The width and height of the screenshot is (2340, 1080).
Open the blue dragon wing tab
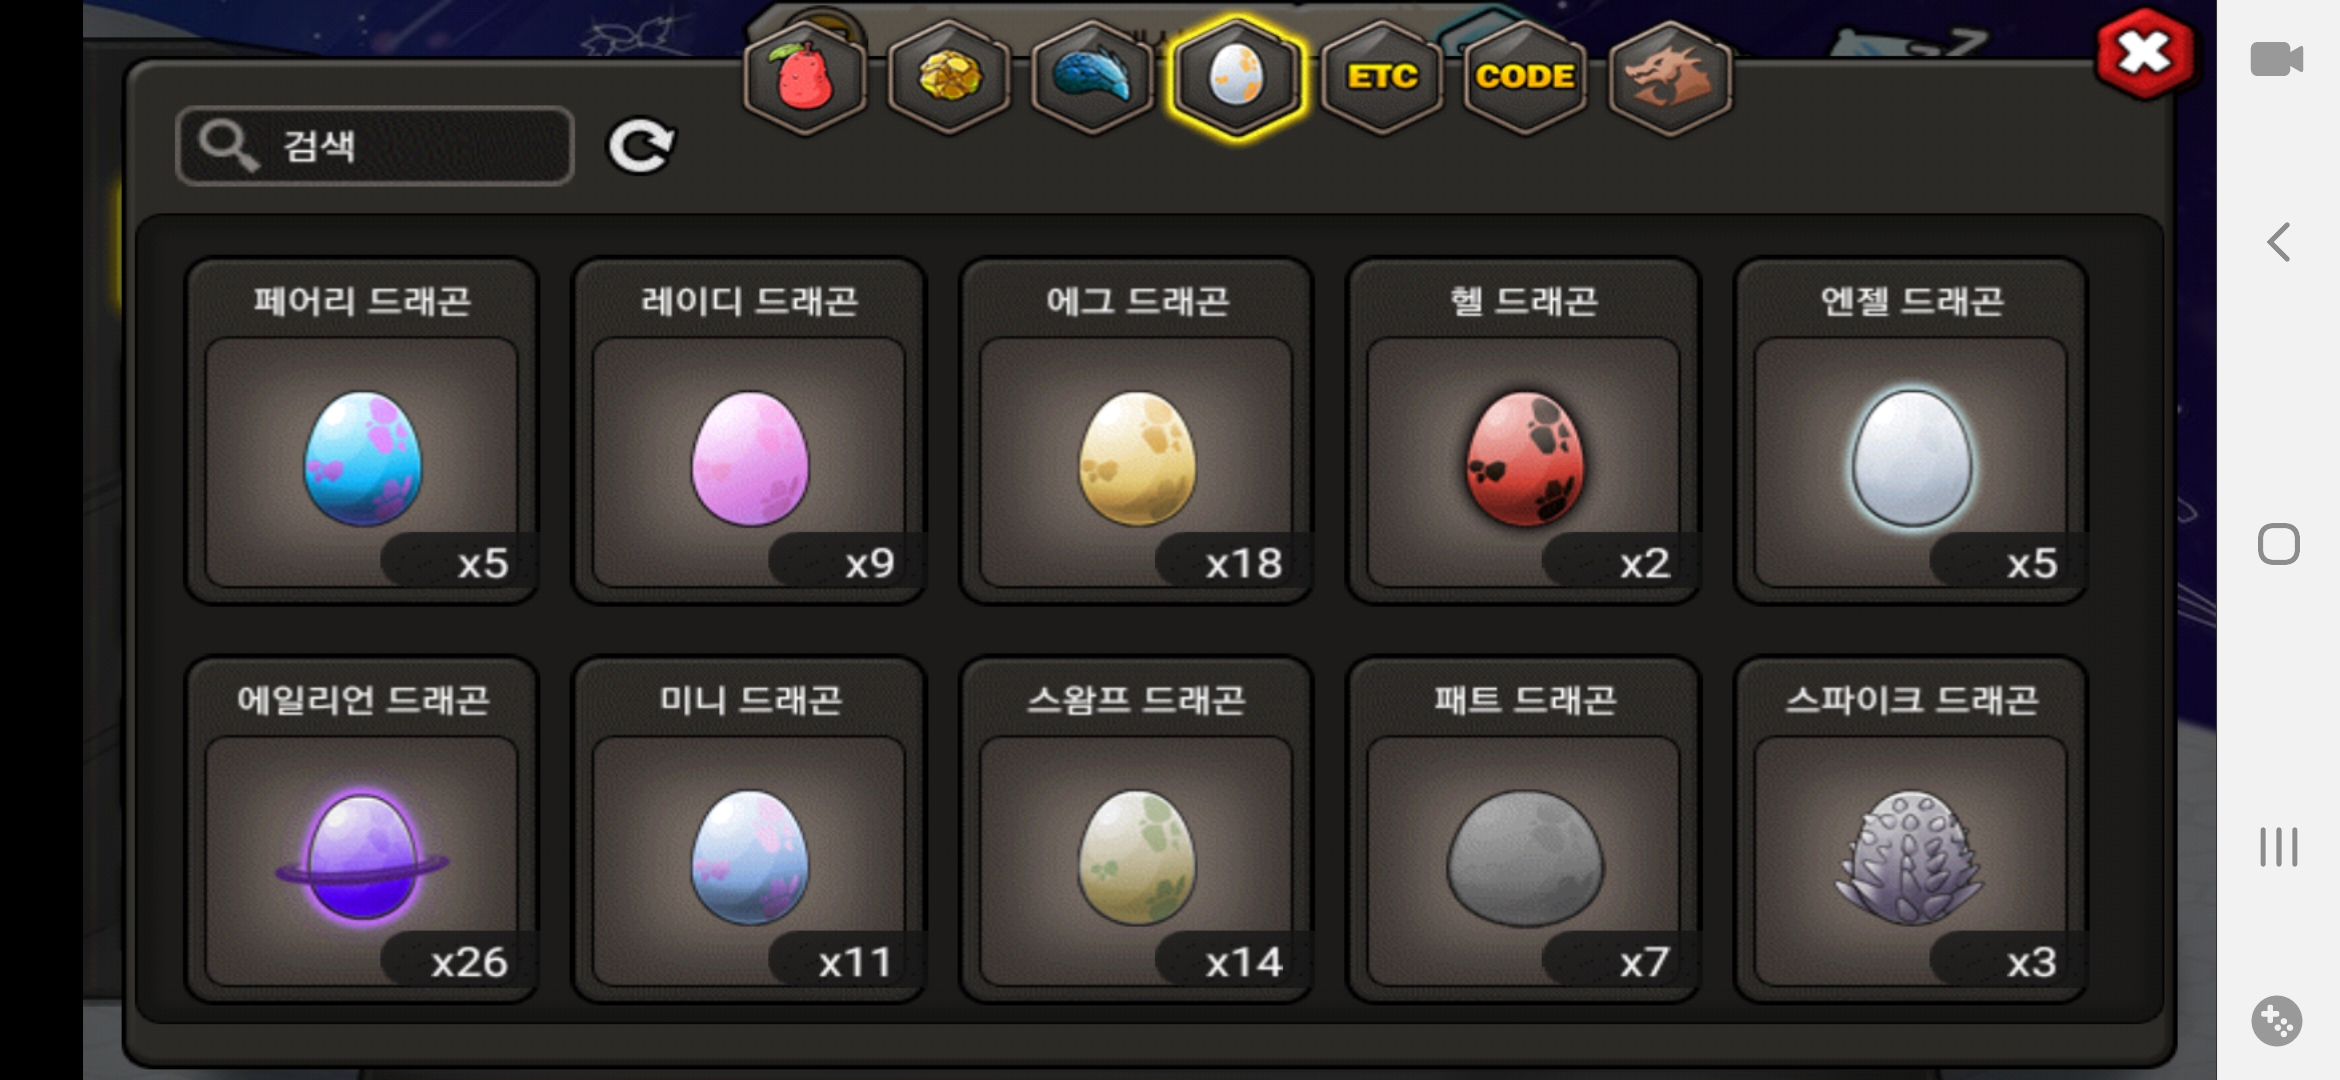tap(1093, 77)
